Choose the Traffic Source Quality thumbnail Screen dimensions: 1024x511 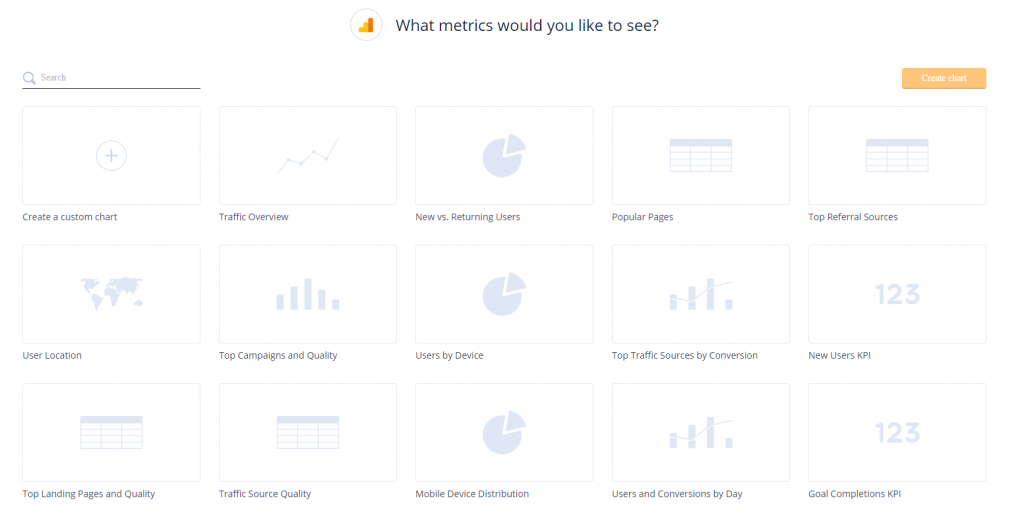tap(307, 432)
